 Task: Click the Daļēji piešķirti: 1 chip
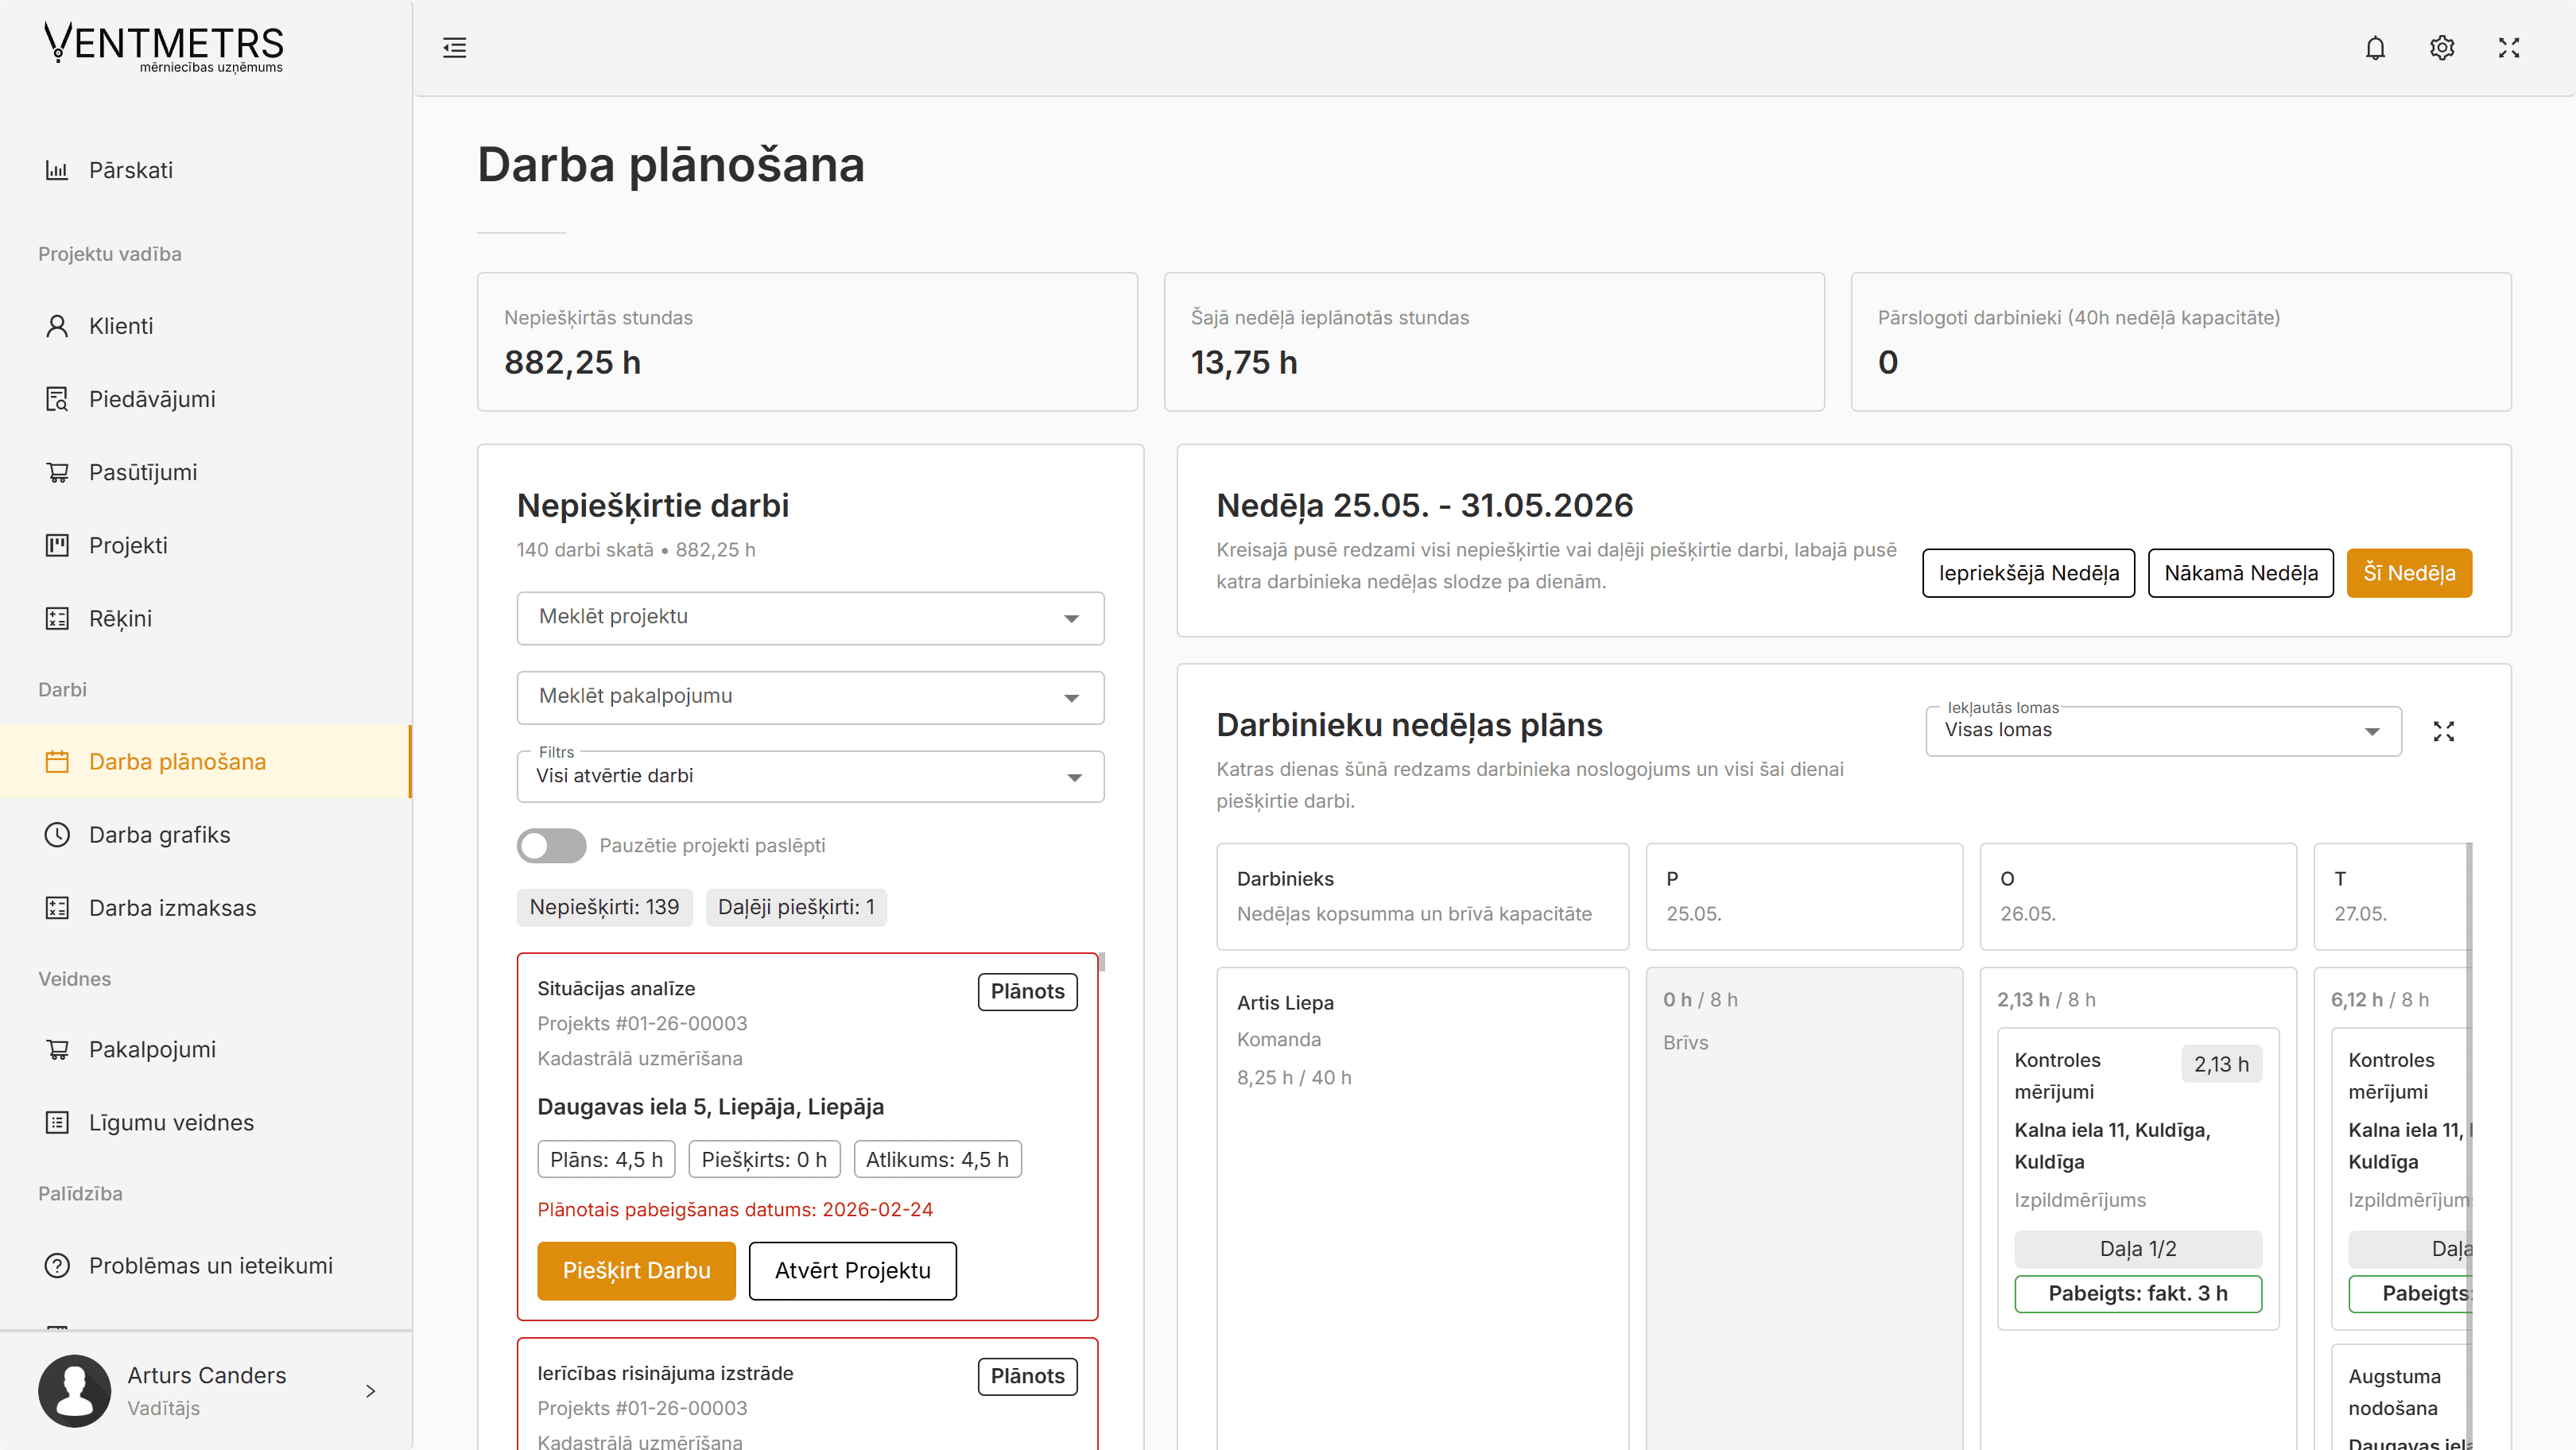point(796,908)
